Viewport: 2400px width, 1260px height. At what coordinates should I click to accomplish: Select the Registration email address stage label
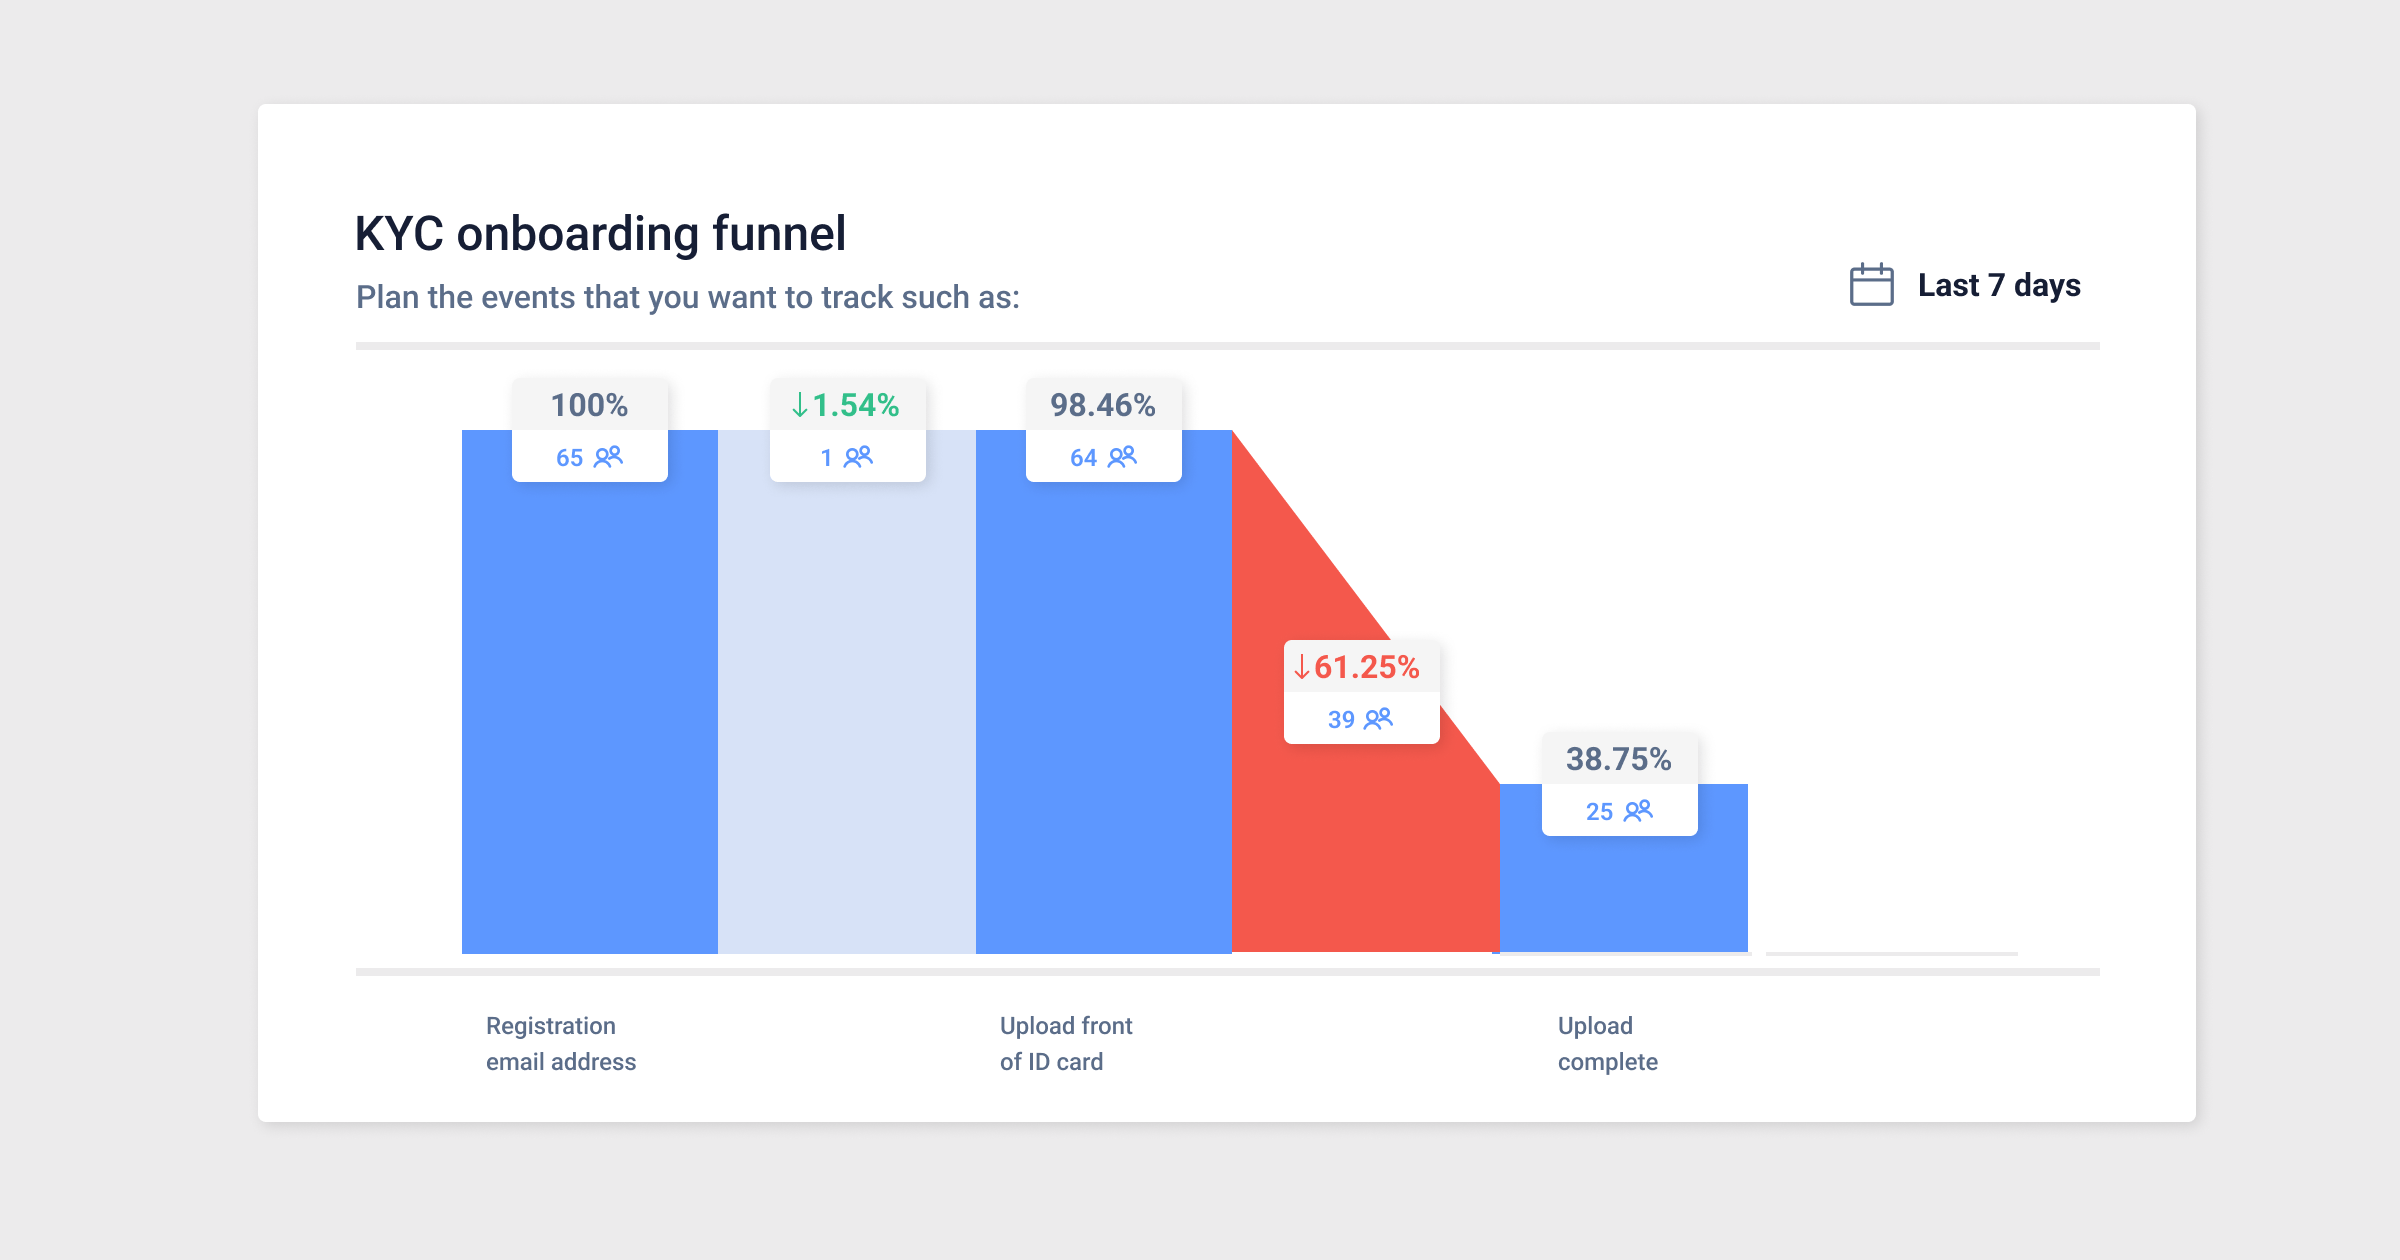pyautogui.click(x=560, y=1043)
